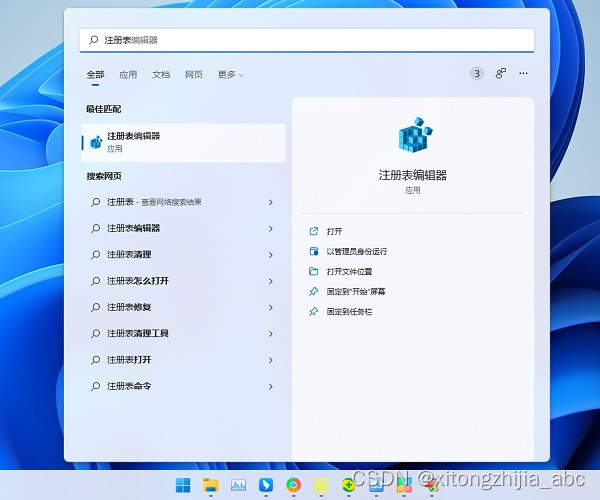The width and height of the screenshot is (600, 500).
Task: Expand the 更多 dropdown
Action: click(x=231, y=75)
